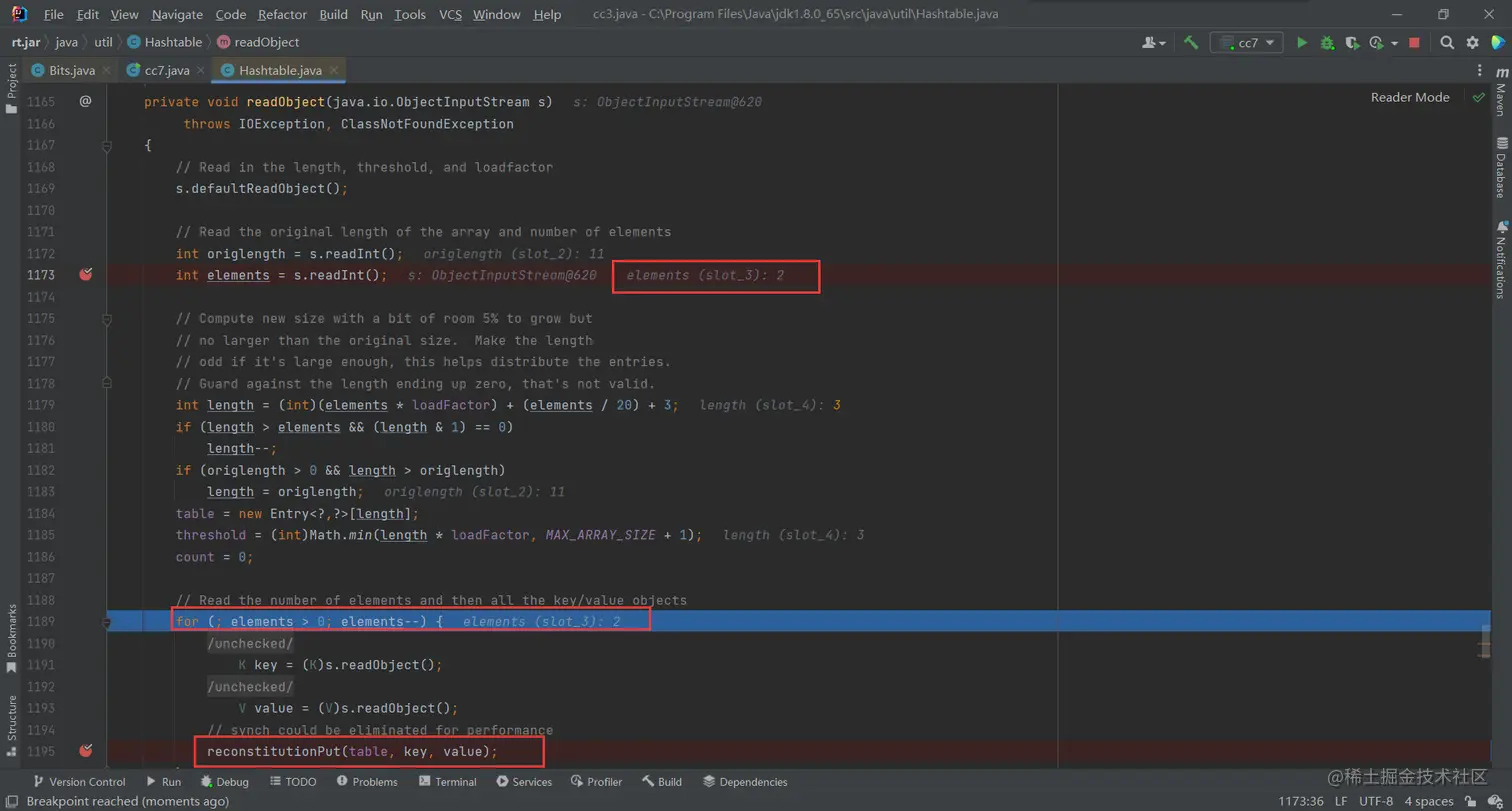This screenshot has height=811, width=1512.
Task: Build project with the hammer icon
Action: 1190,42
